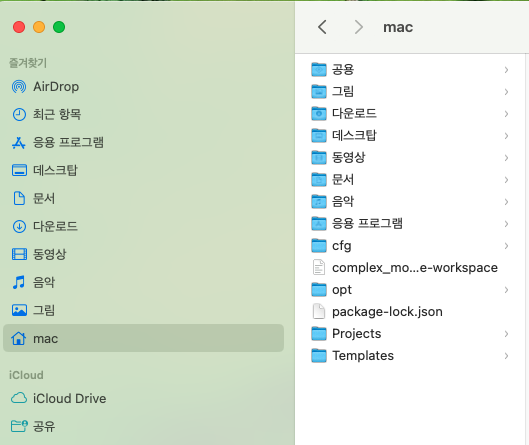529x445 pixels.
Task: Select the complex_mo...e-workspace file name
Action: pos(415,268)
